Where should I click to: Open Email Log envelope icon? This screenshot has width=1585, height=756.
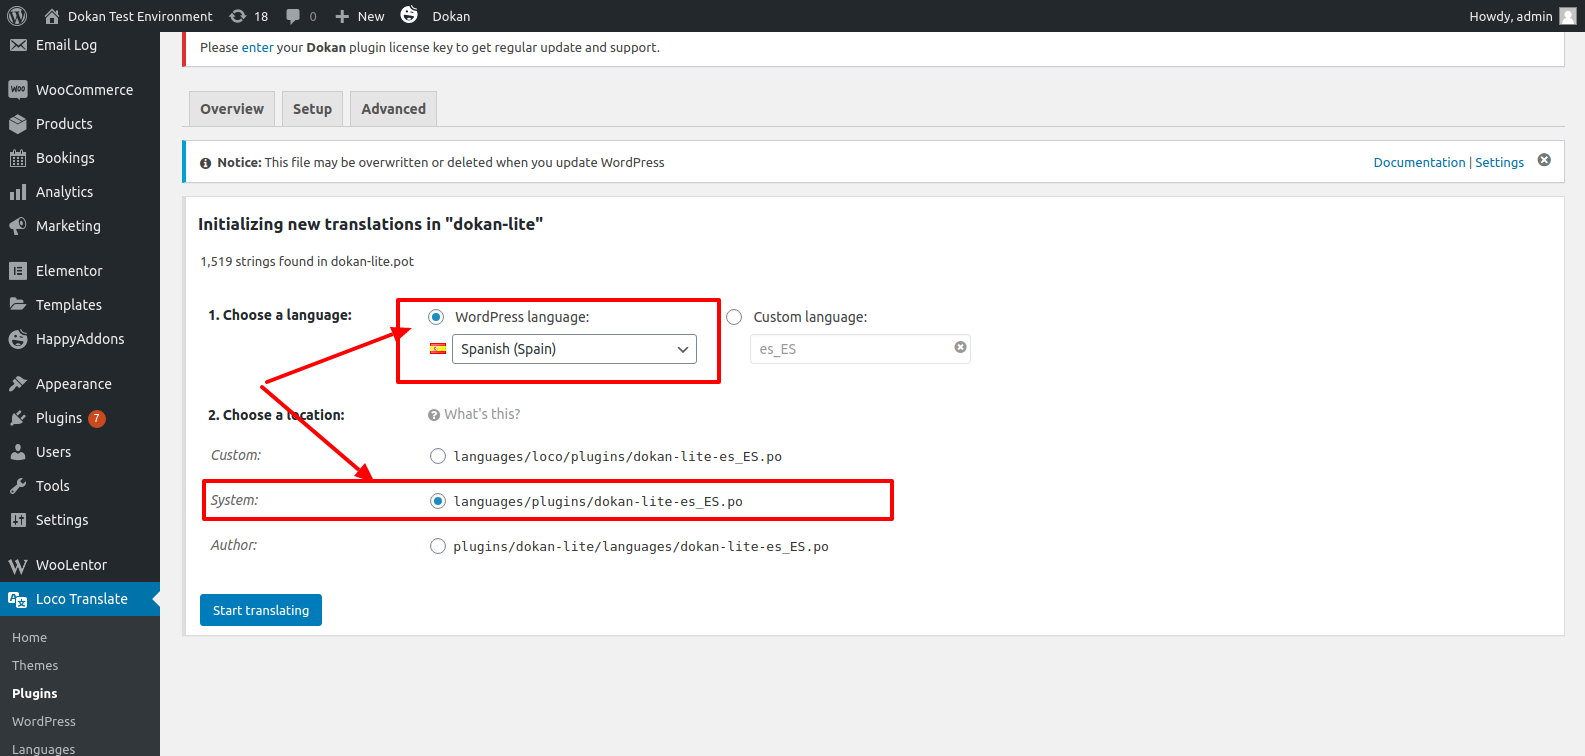(x=18, y=45)
